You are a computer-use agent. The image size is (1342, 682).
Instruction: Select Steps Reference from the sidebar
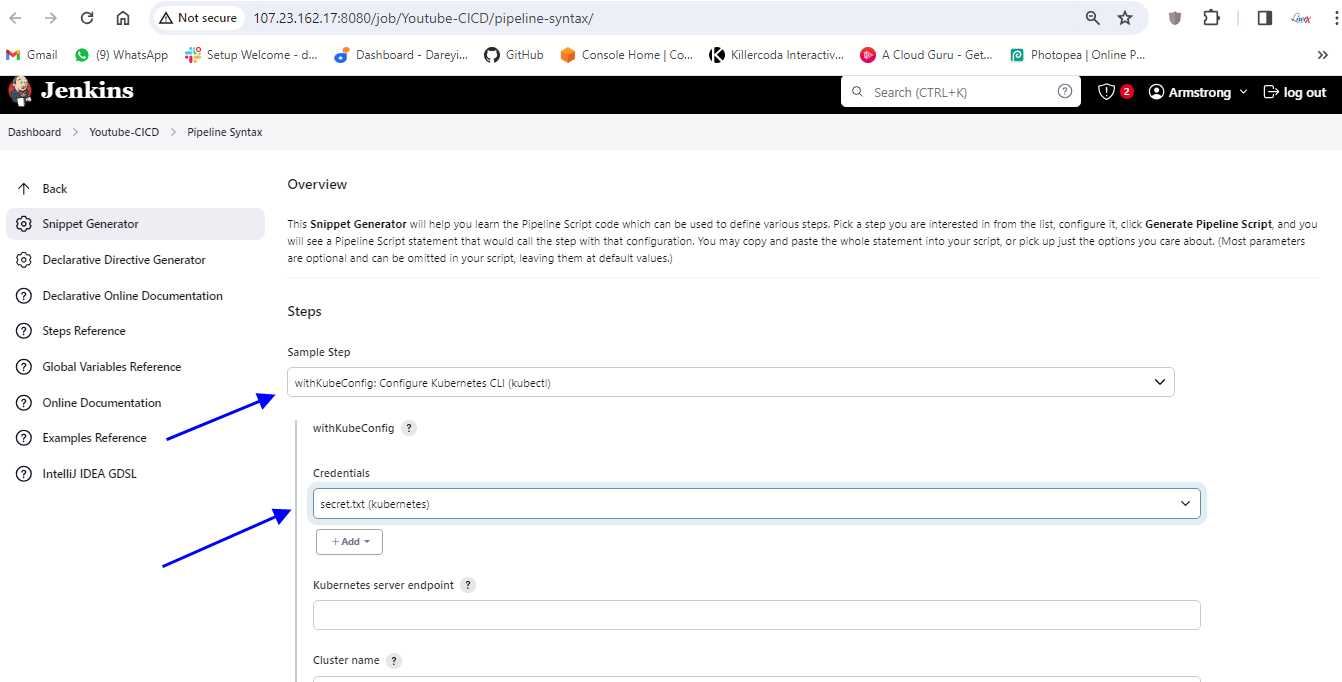(84, 331)
